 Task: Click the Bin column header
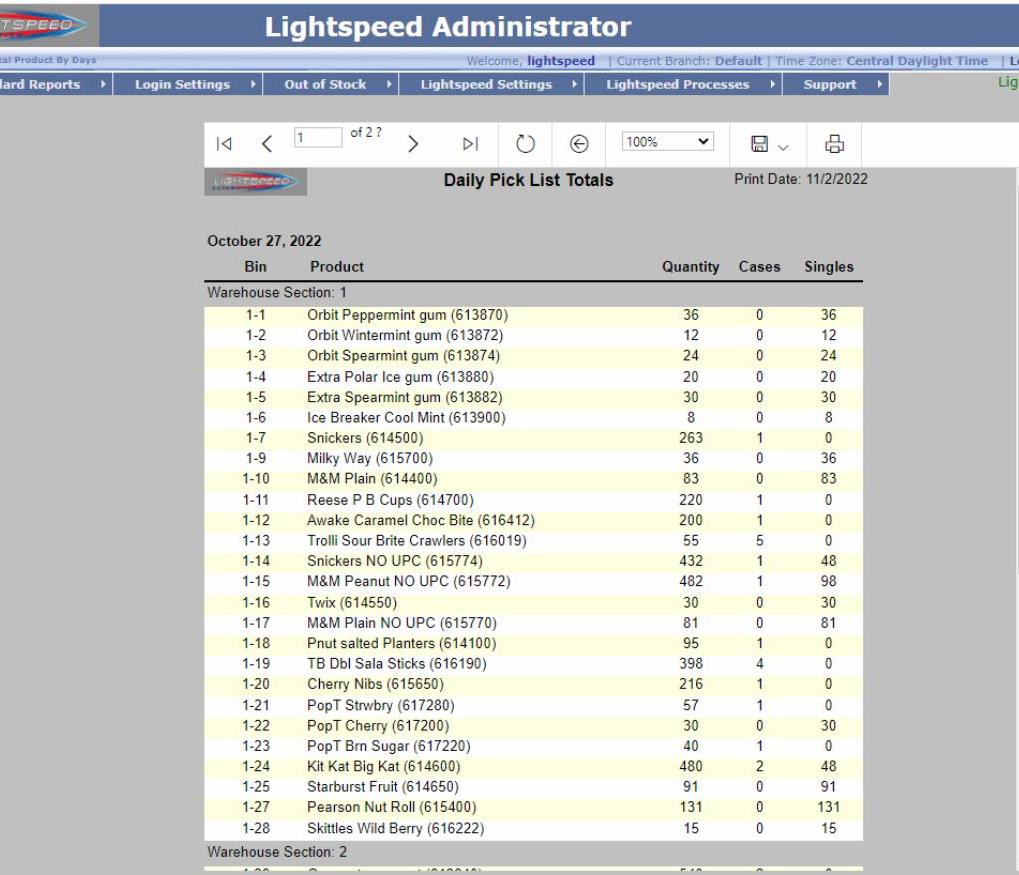(x=255, y=267)
